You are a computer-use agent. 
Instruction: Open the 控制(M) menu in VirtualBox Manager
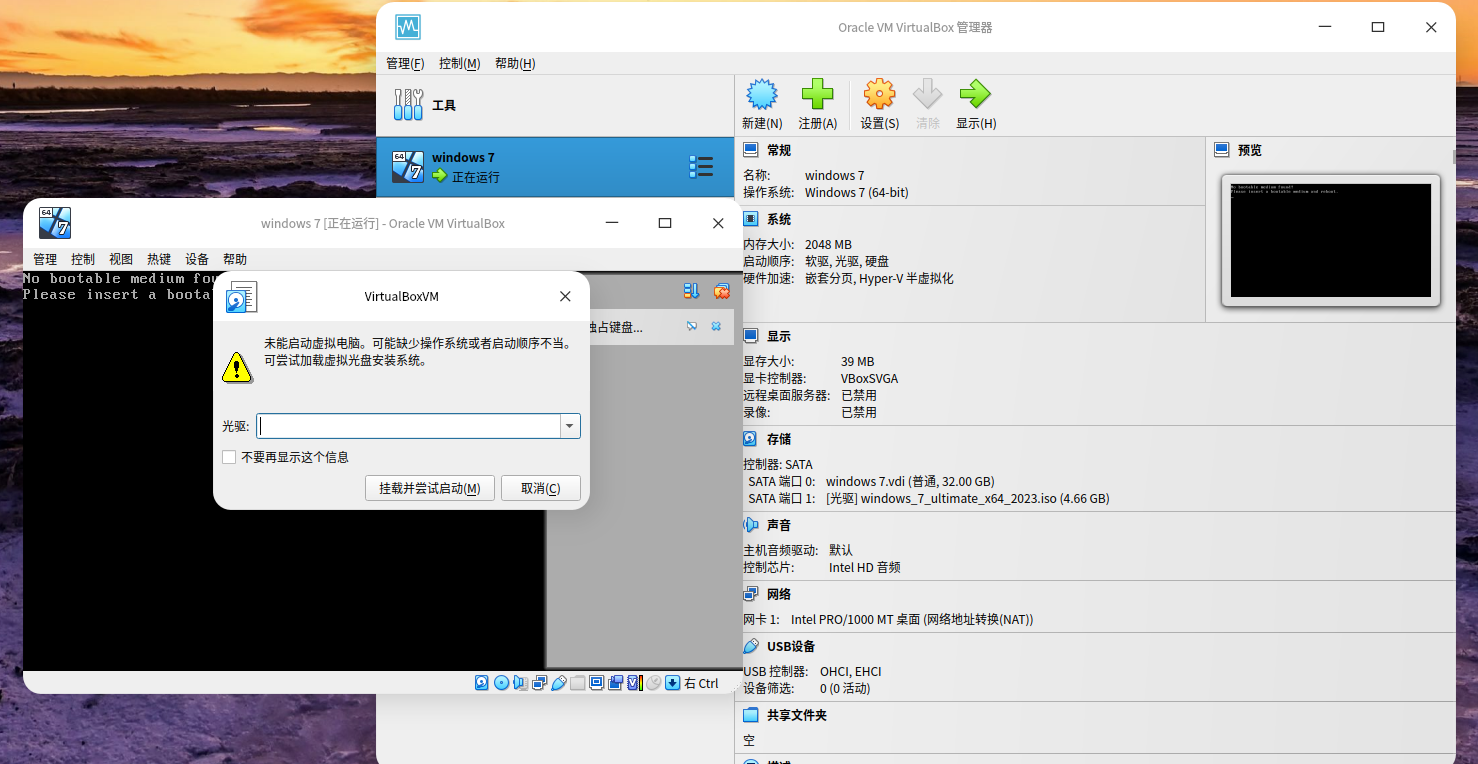(460, 63)
